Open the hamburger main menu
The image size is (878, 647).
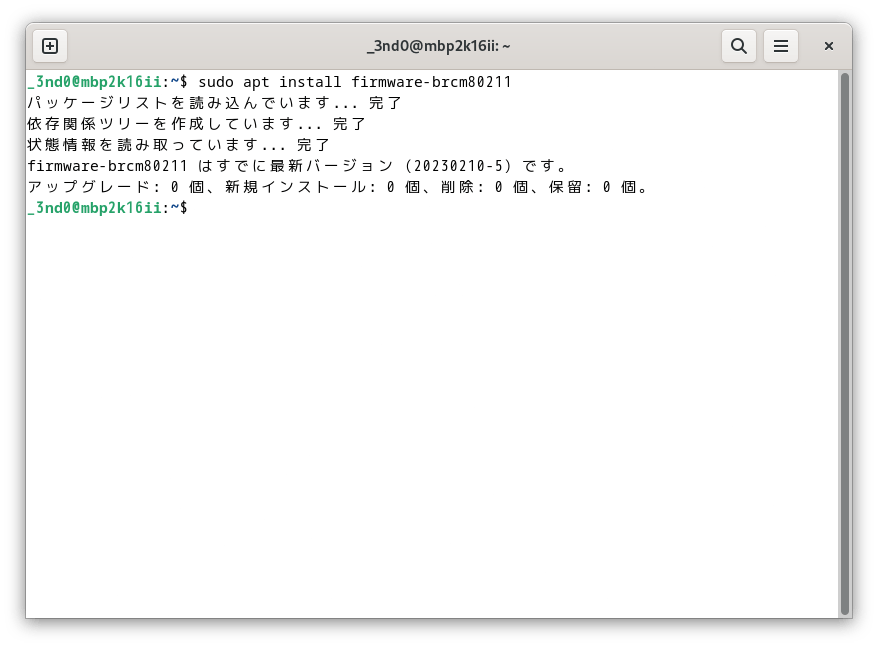click(781, 46)
